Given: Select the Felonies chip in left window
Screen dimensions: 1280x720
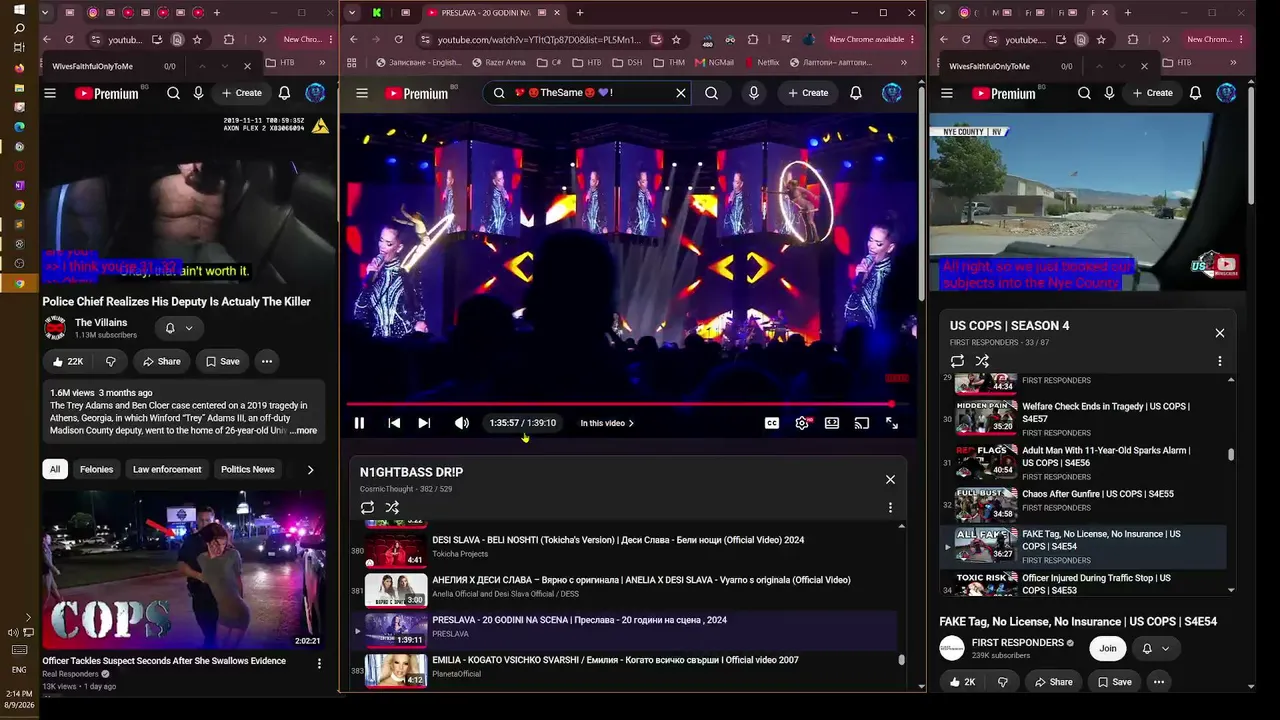Looking at the screenshot, I should tap(97, 469).
